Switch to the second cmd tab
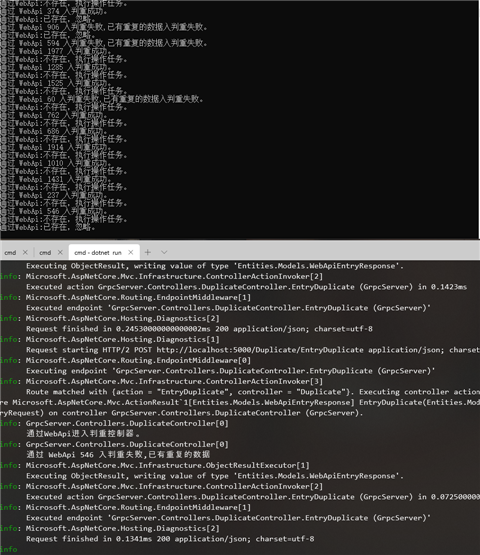The image size is (480, 555). point(45,252)
